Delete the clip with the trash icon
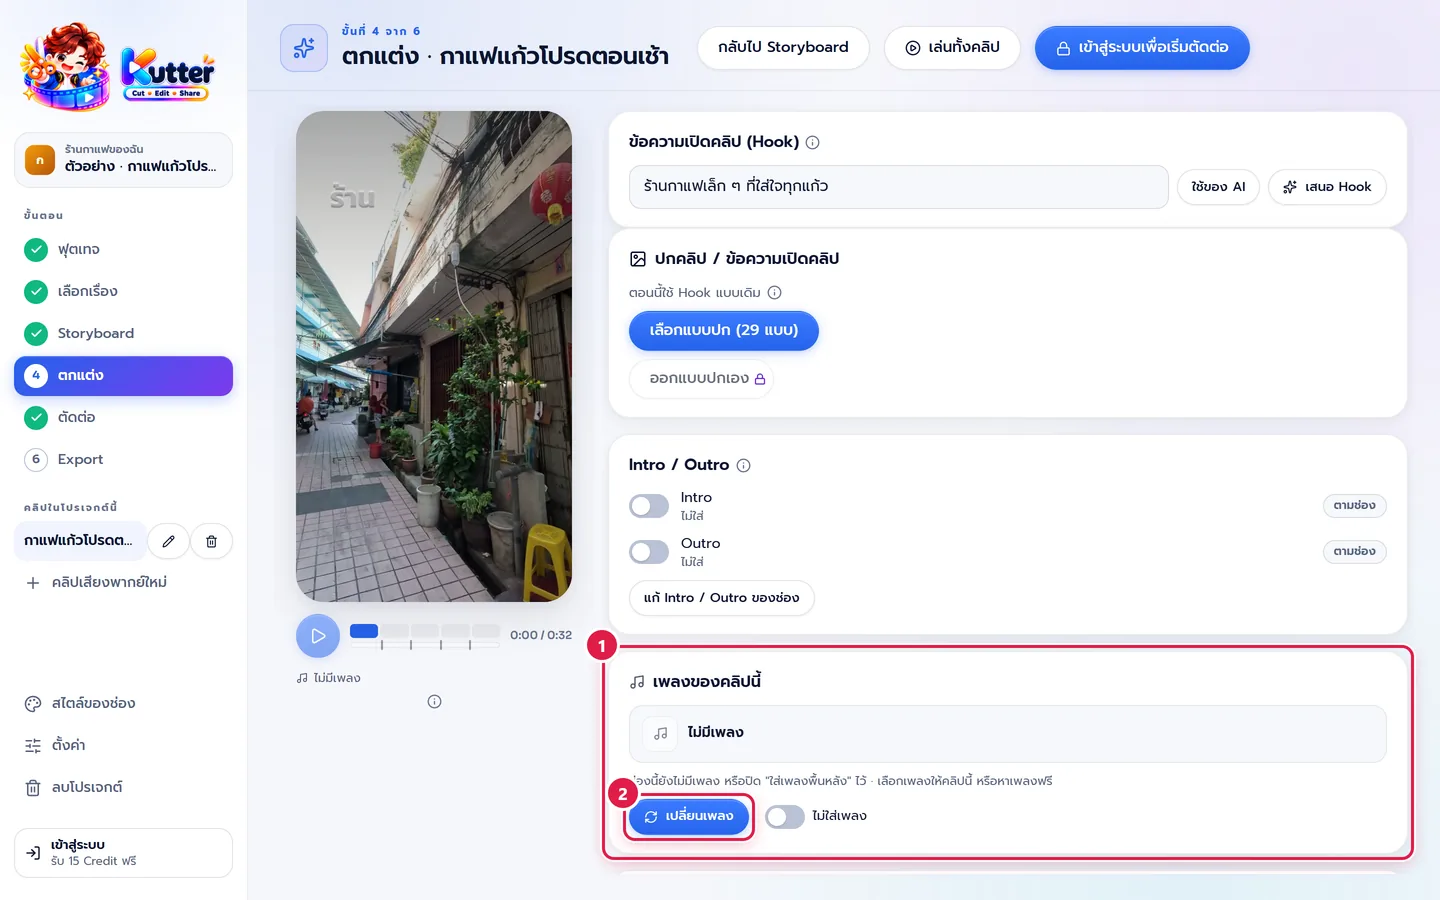 [211, 541]
